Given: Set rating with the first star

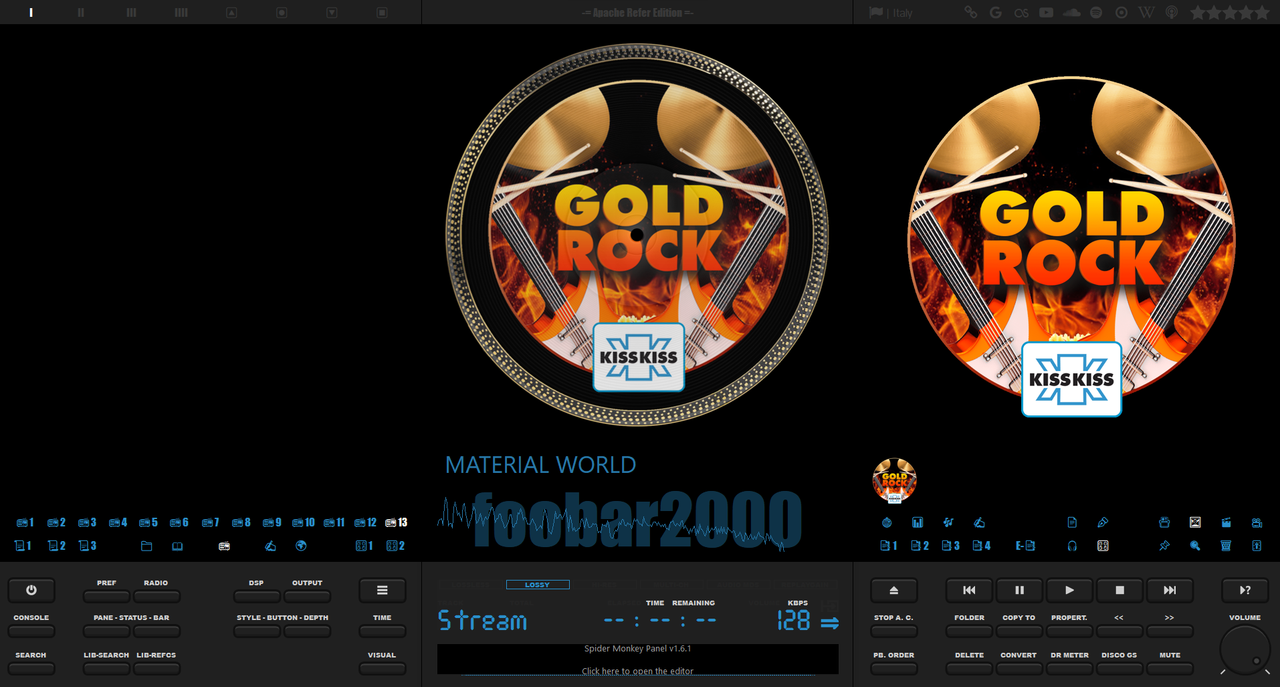Looking at the screenshot, I should pos(1198,12).
